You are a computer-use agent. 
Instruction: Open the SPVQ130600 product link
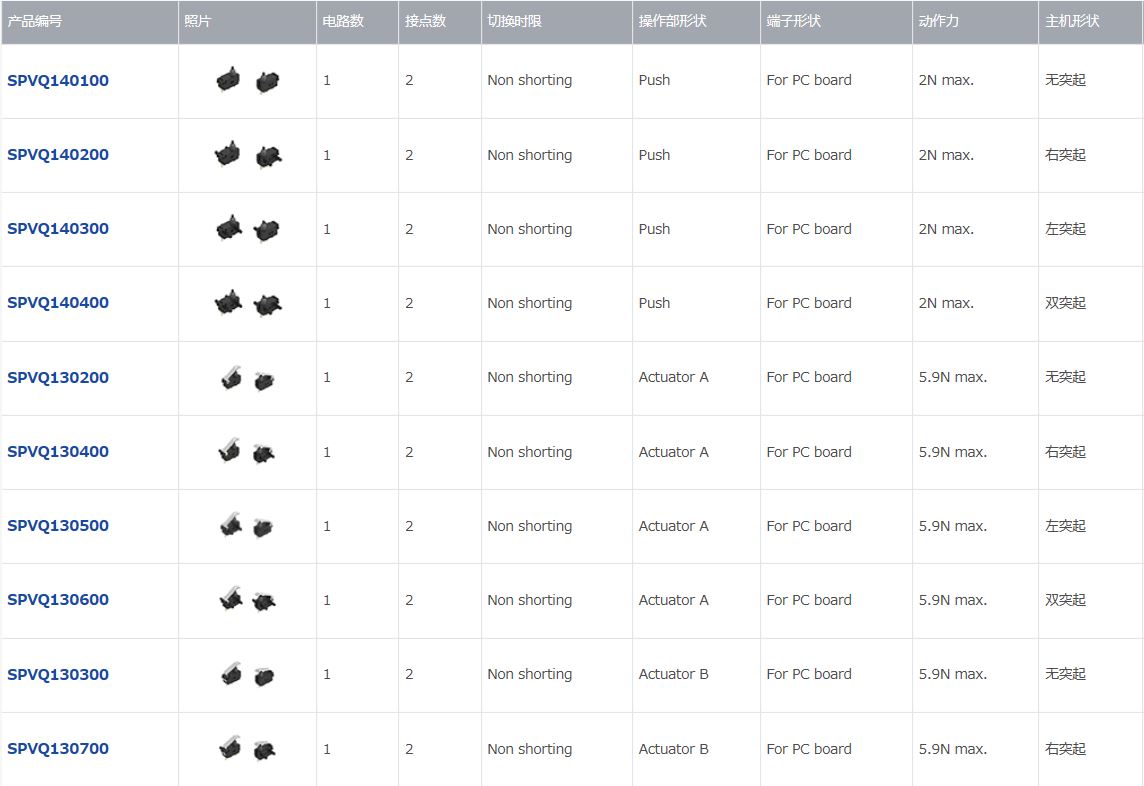tap(58, 599)
